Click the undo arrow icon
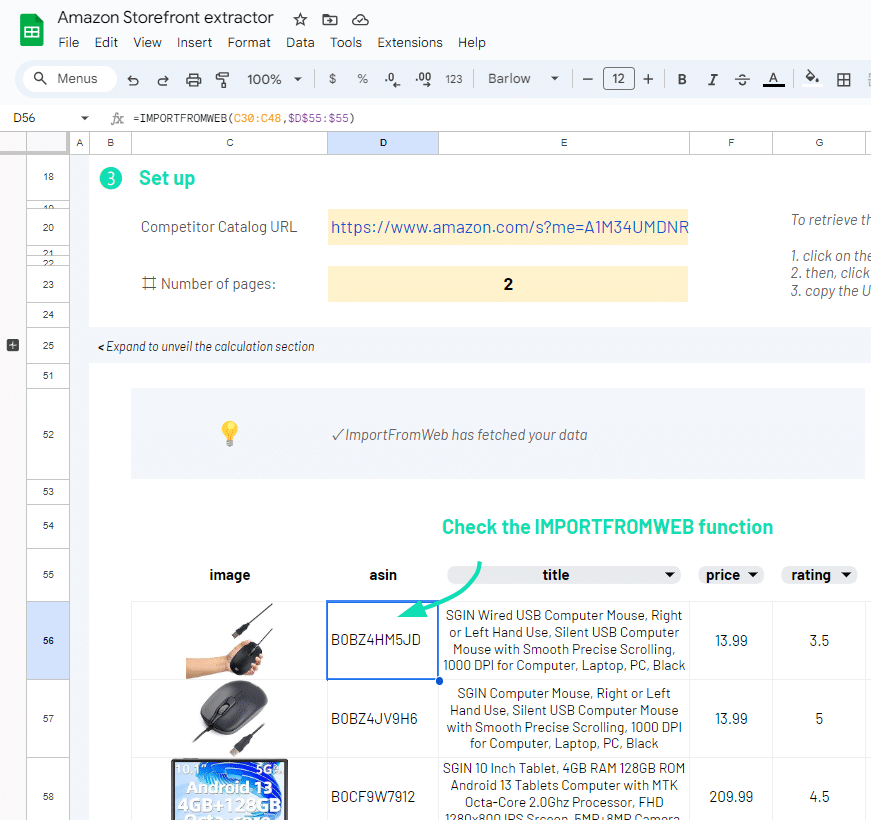The image size is (871, 820). coord(133,79)
